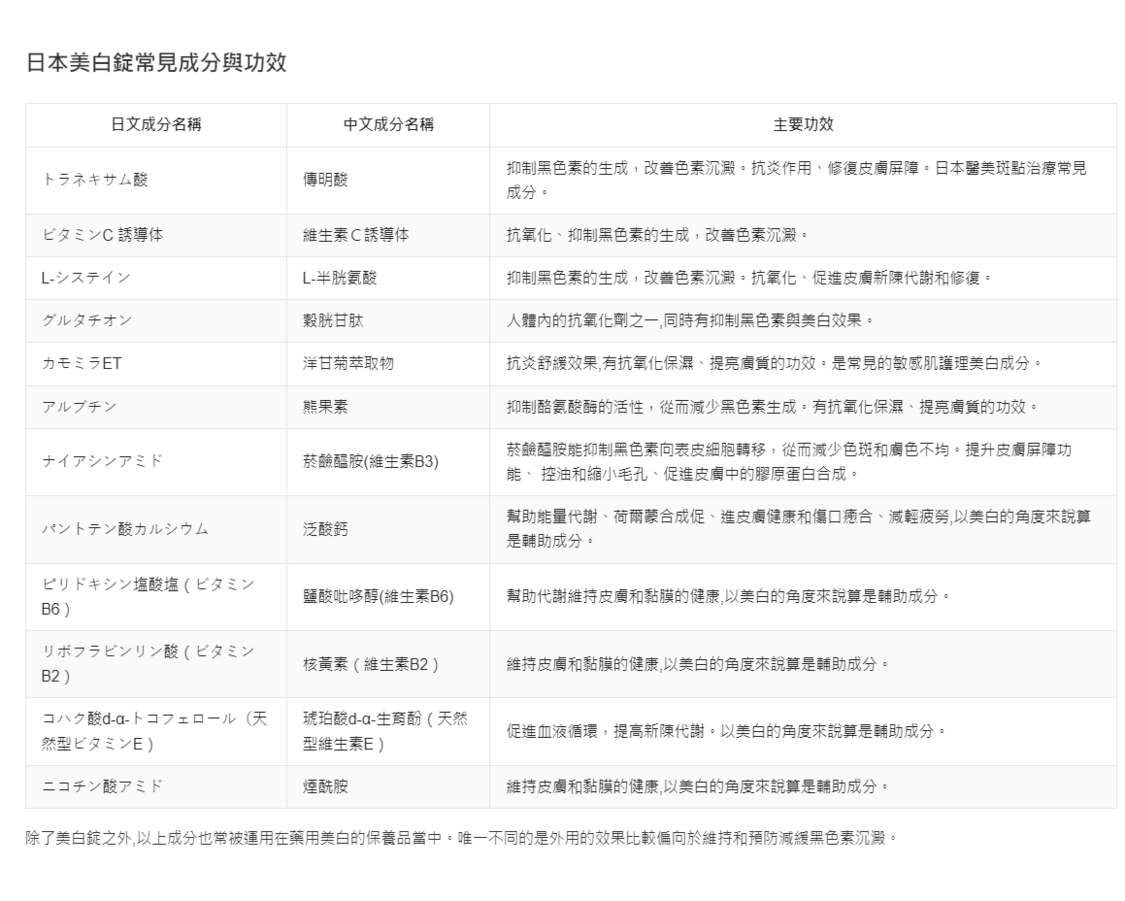
Task: Click the L-半胱氨酸 effect description
Action: point(803,278)
